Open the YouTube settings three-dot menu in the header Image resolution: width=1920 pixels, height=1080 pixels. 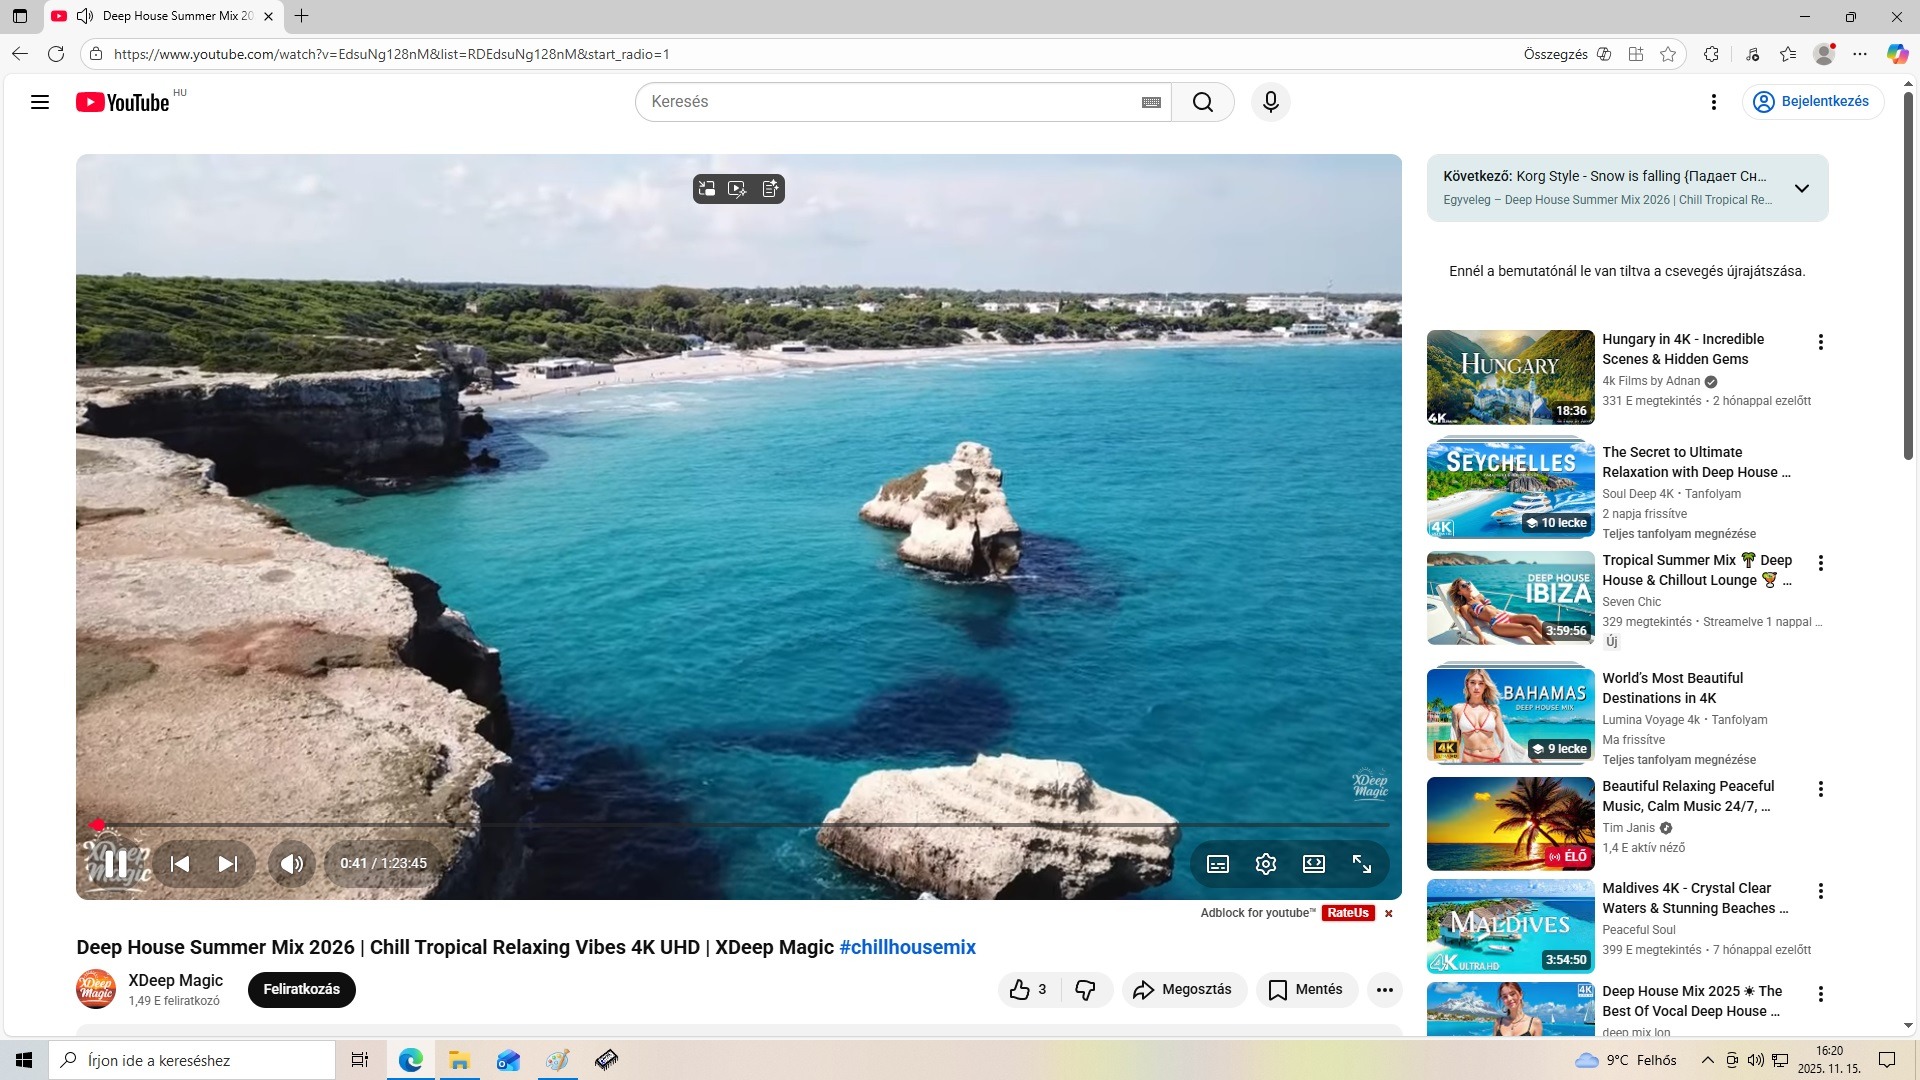pos(1714,102)
